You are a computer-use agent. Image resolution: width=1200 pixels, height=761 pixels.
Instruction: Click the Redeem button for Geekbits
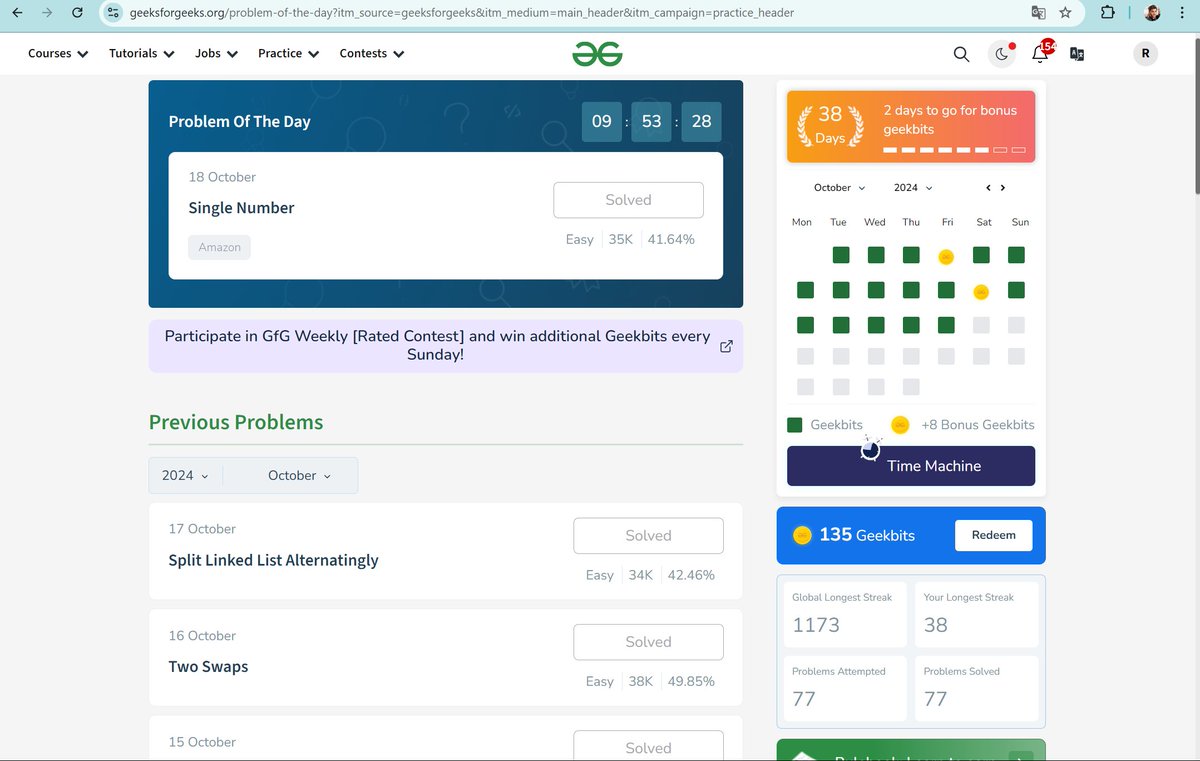993,535
